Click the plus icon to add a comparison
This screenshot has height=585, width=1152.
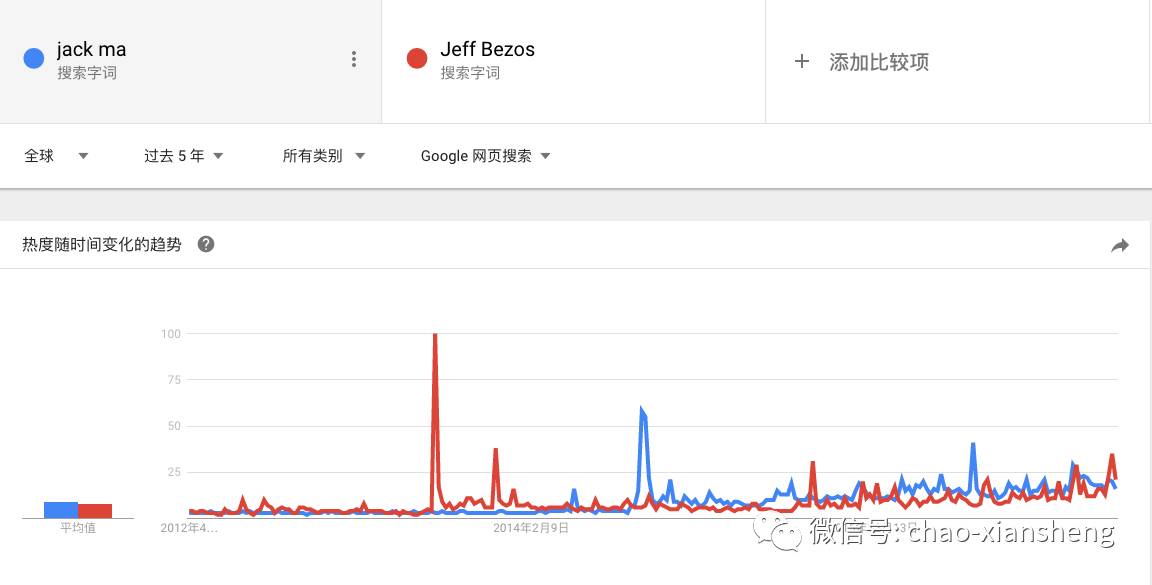tap(801, 61)
